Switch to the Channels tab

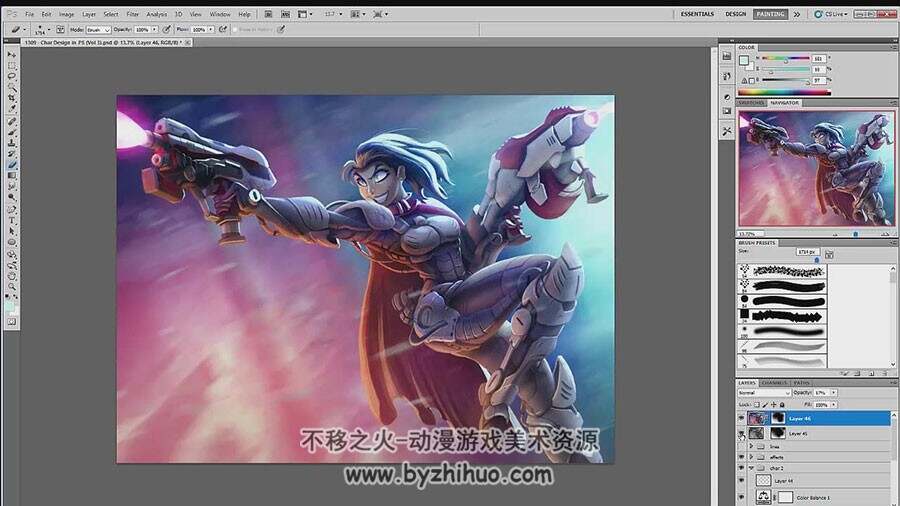click(774, 383)
